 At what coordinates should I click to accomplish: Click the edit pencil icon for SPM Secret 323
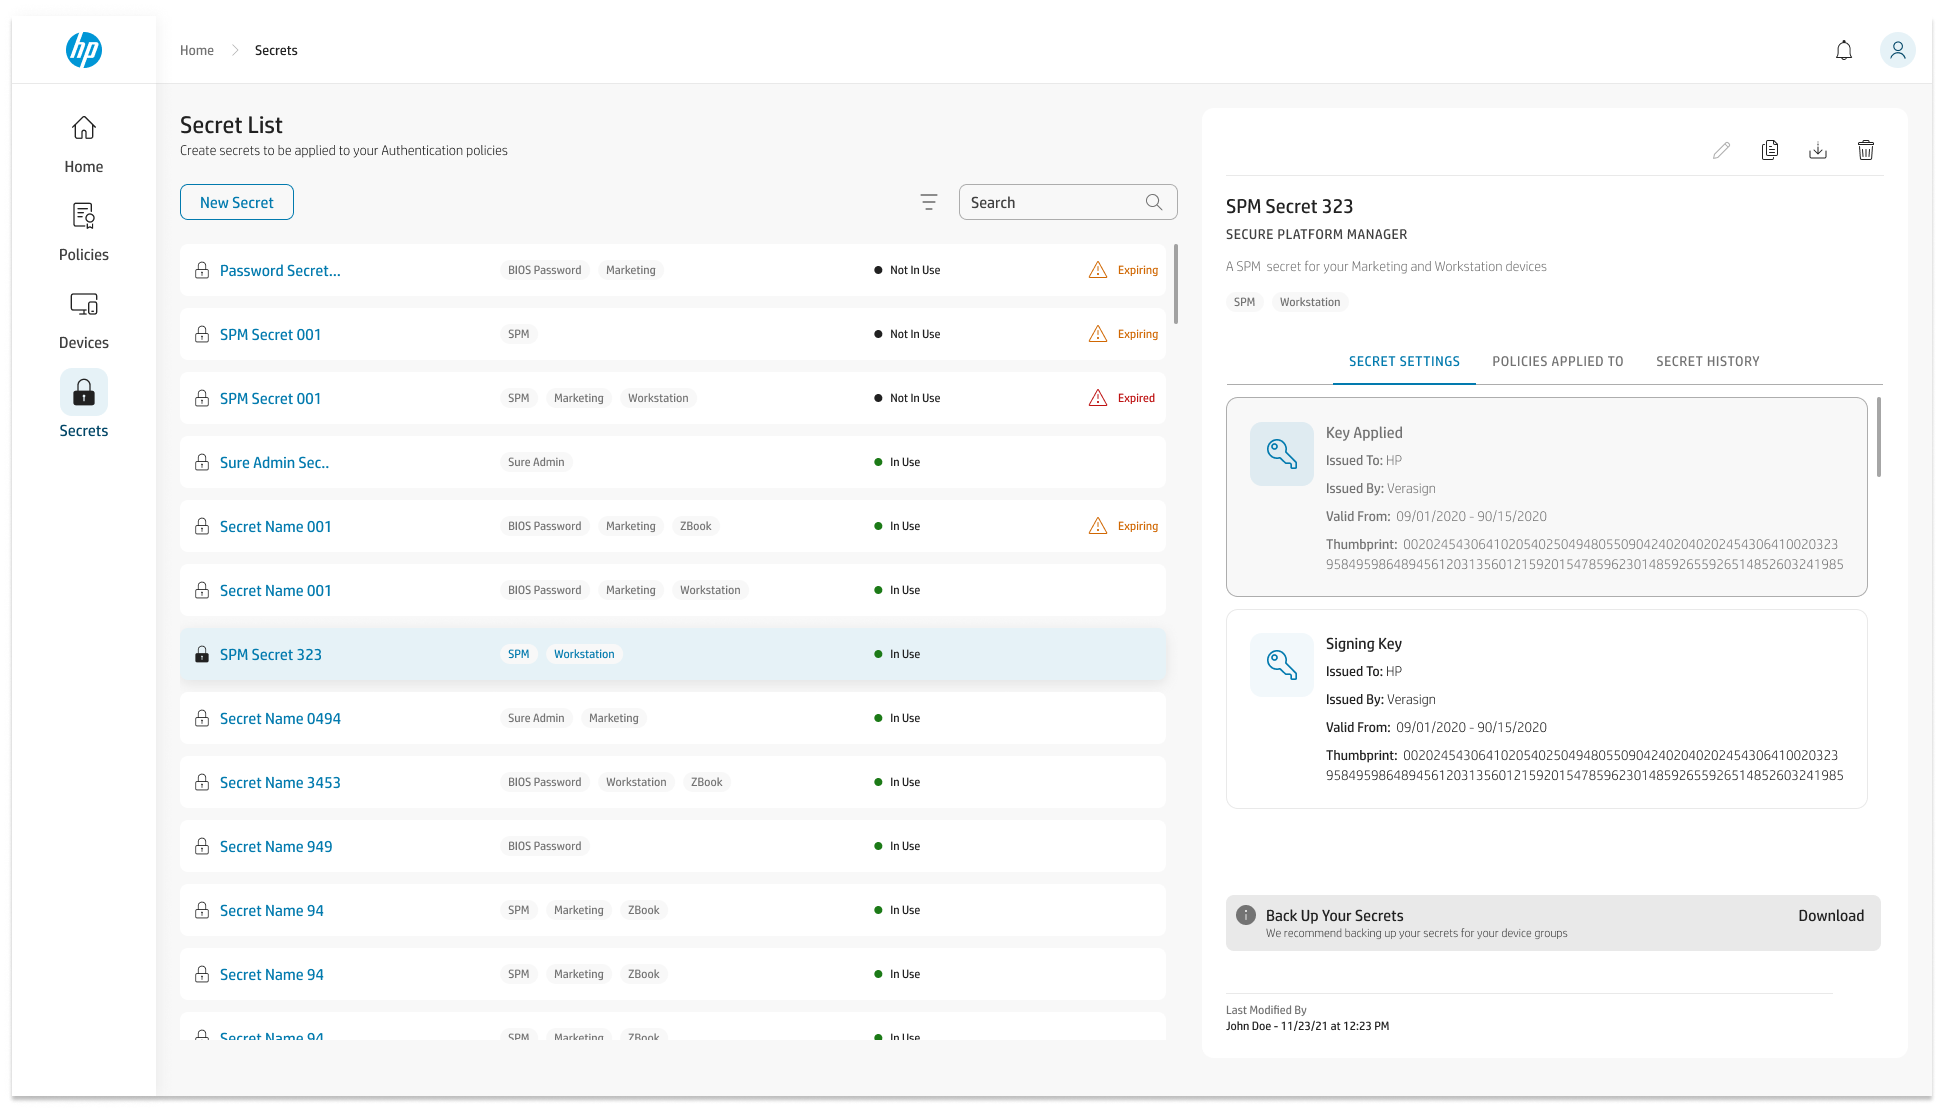(1721, 150)
